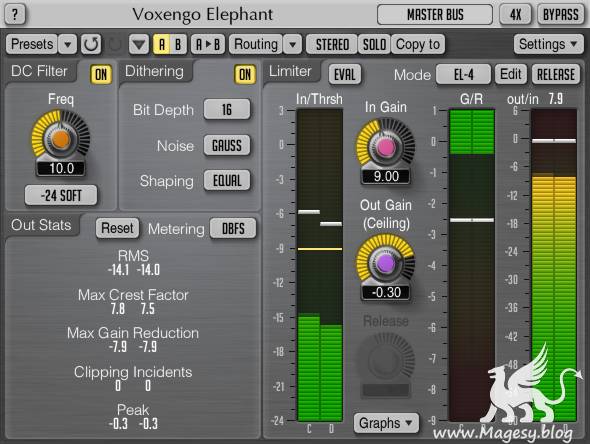
Task: Click the Max Gain Reduction label
Action: pos(133,333)
